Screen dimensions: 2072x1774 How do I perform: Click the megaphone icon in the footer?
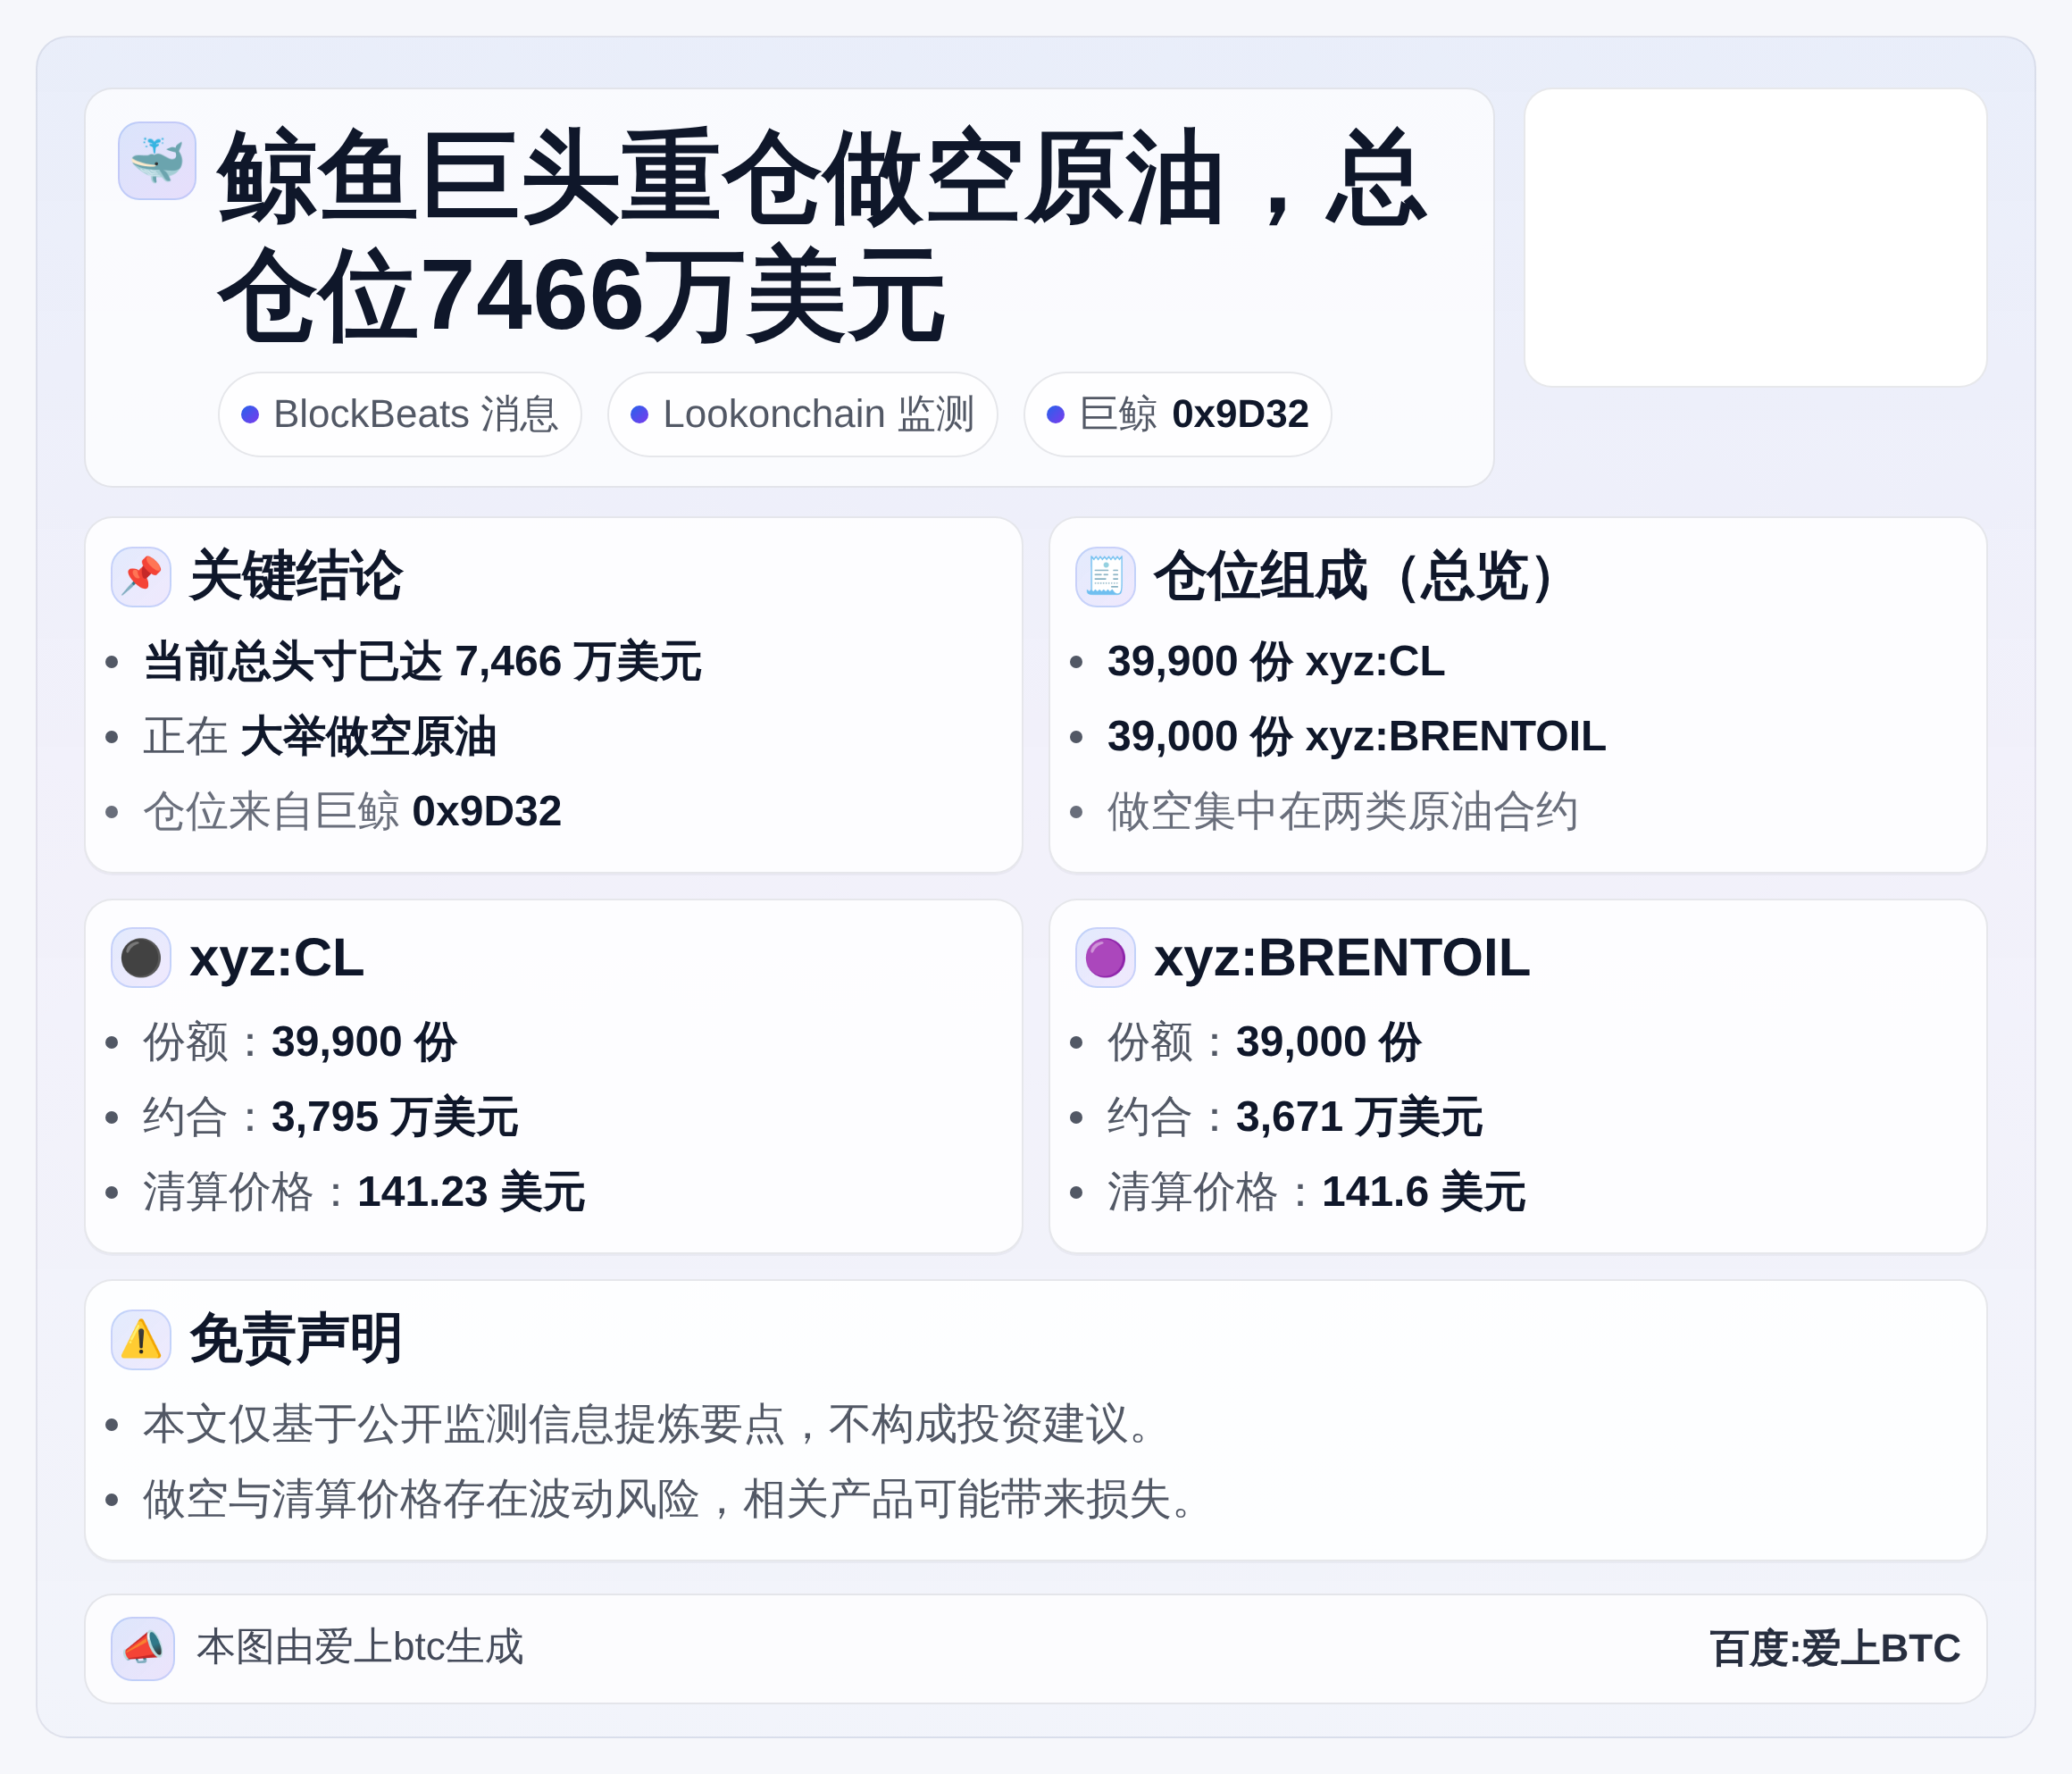143,1649
